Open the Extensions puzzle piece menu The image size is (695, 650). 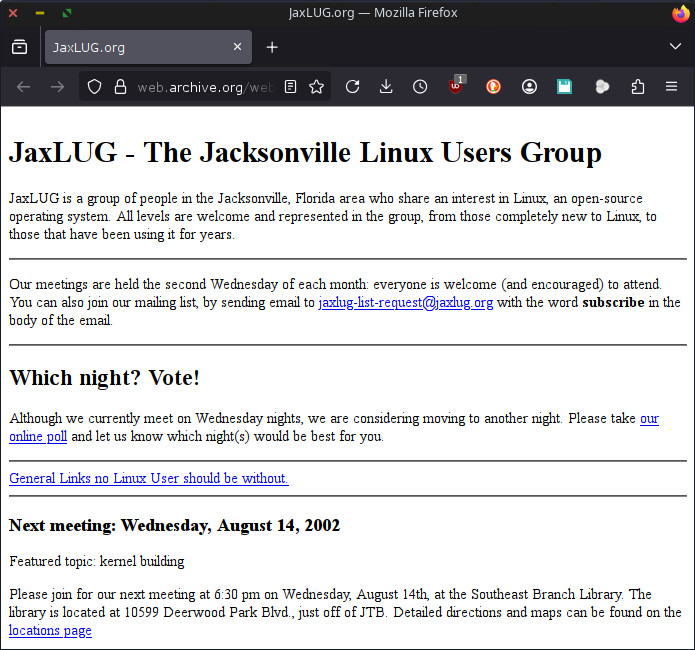pos(637,86)
